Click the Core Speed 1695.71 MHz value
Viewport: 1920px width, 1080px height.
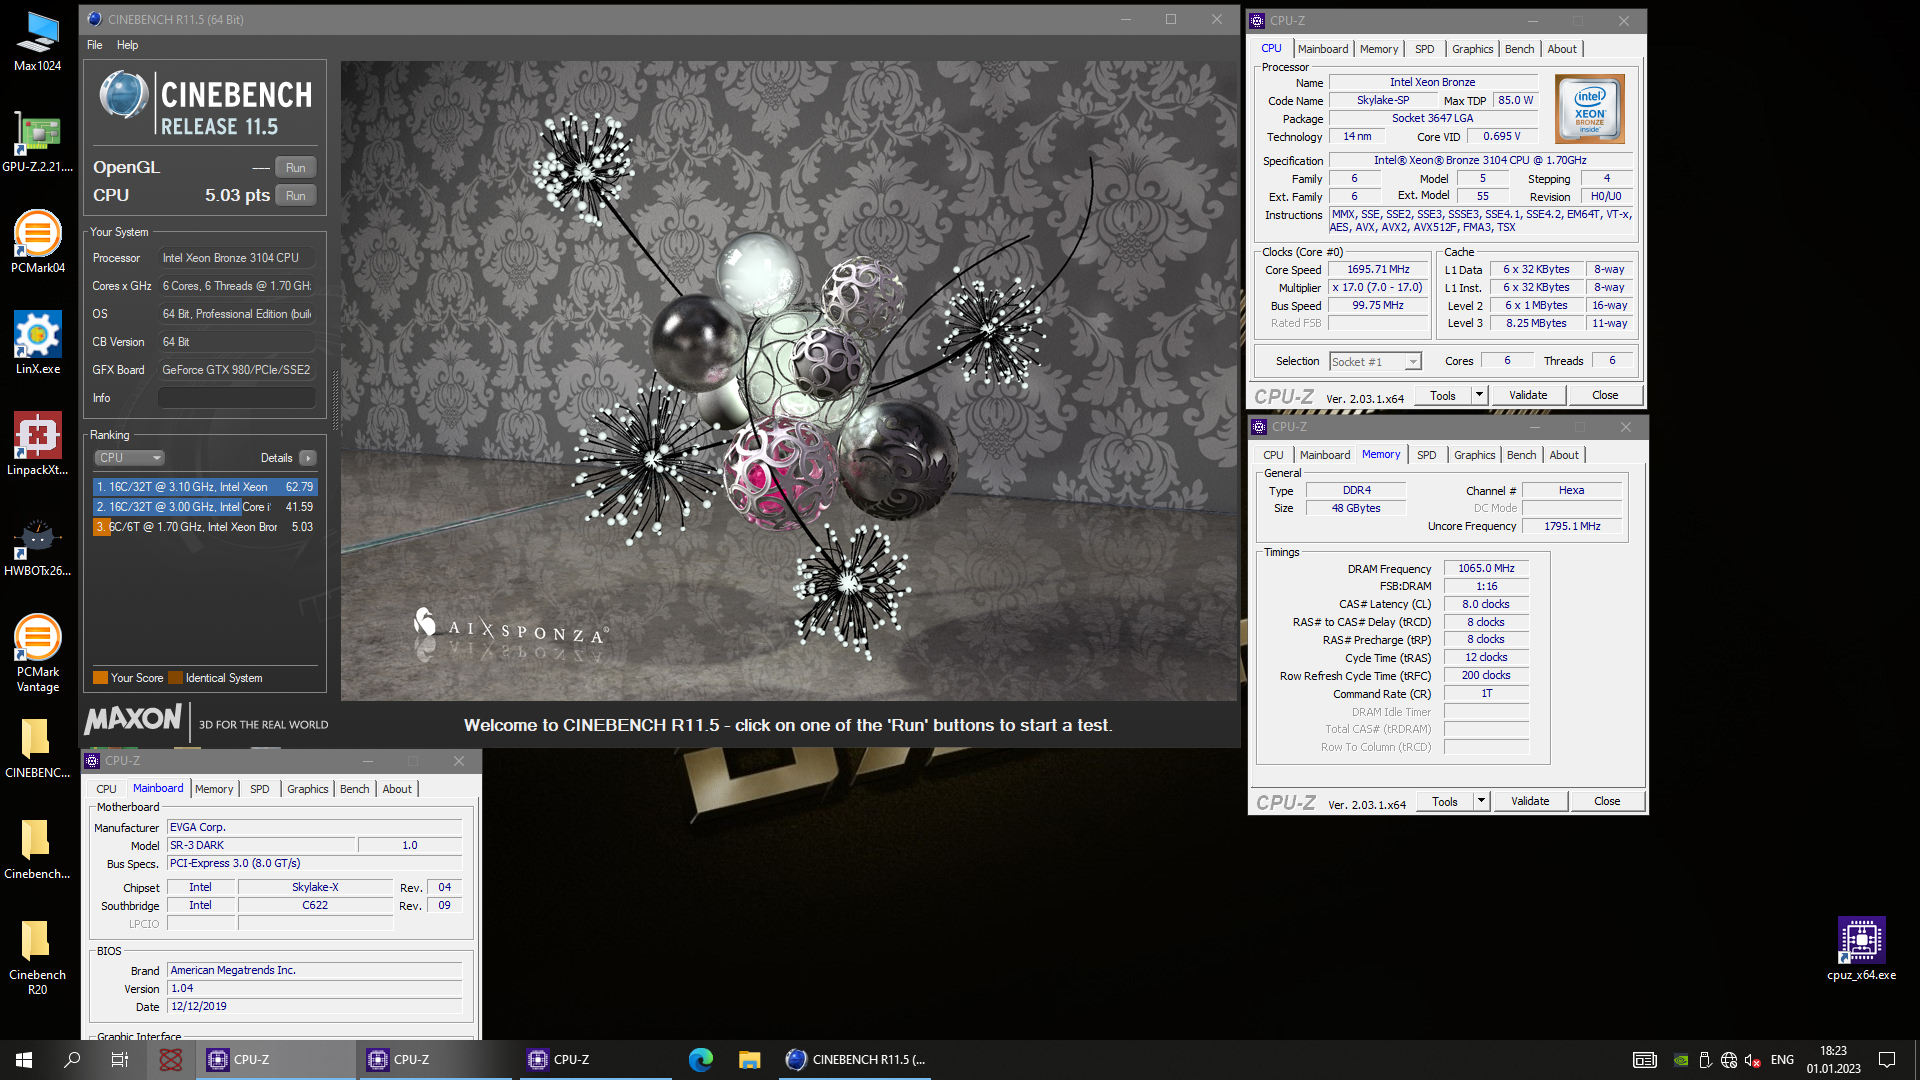point(1378,270)
